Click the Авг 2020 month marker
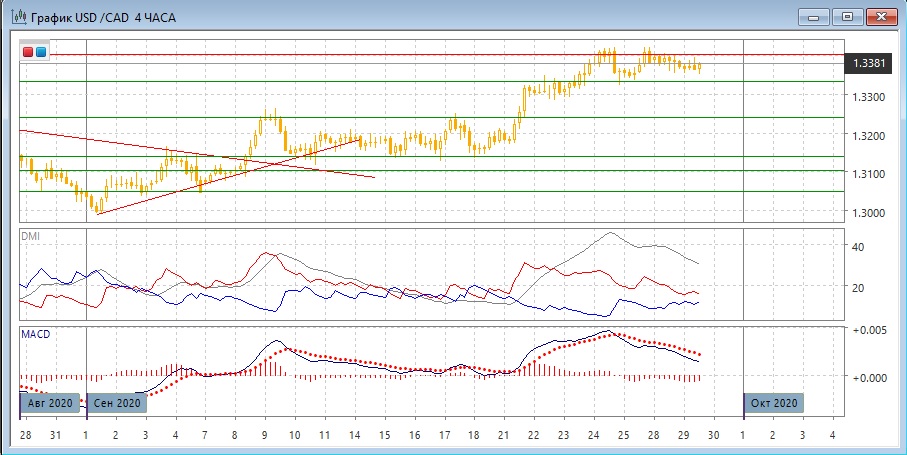Image resolution: width=907 pixels, height=455 pixels. [x=51, y=403]
